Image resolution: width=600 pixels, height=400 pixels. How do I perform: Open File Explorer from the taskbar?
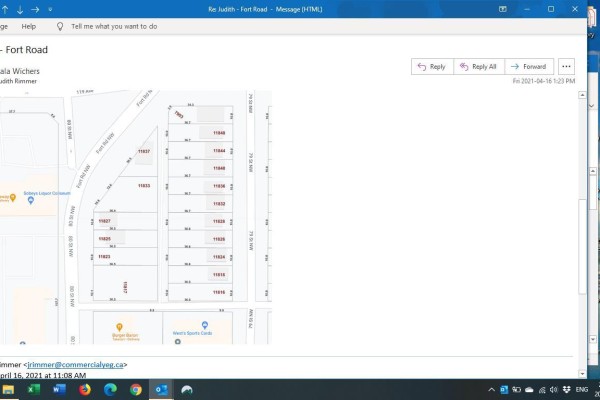8,390
